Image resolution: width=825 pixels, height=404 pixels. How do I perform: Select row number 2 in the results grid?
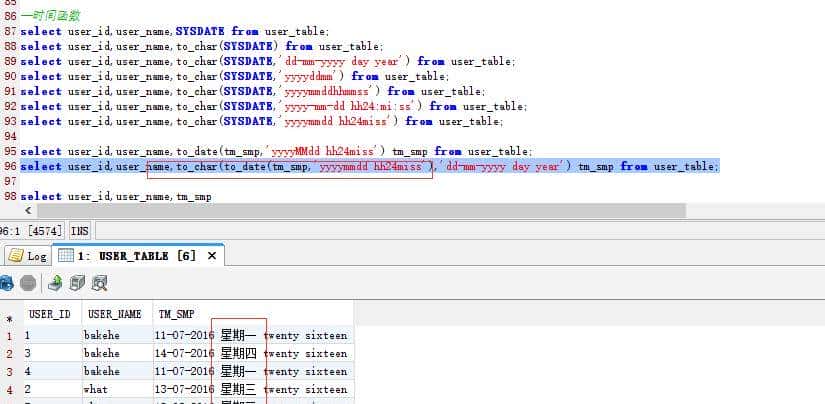[x=9, y=354]
